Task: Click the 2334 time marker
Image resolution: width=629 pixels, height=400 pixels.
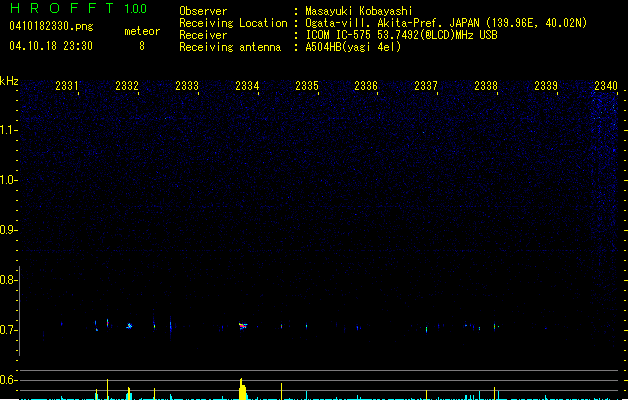Action: [247, 86]
